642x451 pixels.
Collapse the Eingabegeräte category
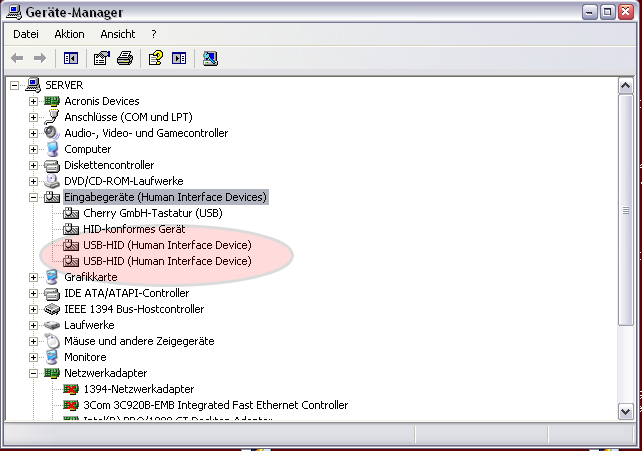34,197
